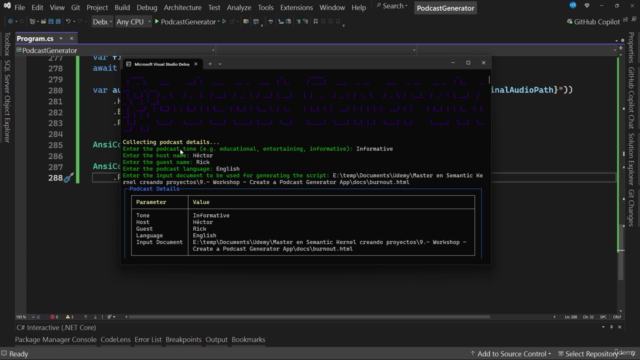Viewport: 640px width, 360px height.
Task: Select the Program.cs editor tab
Action: (x=35, y=38)
